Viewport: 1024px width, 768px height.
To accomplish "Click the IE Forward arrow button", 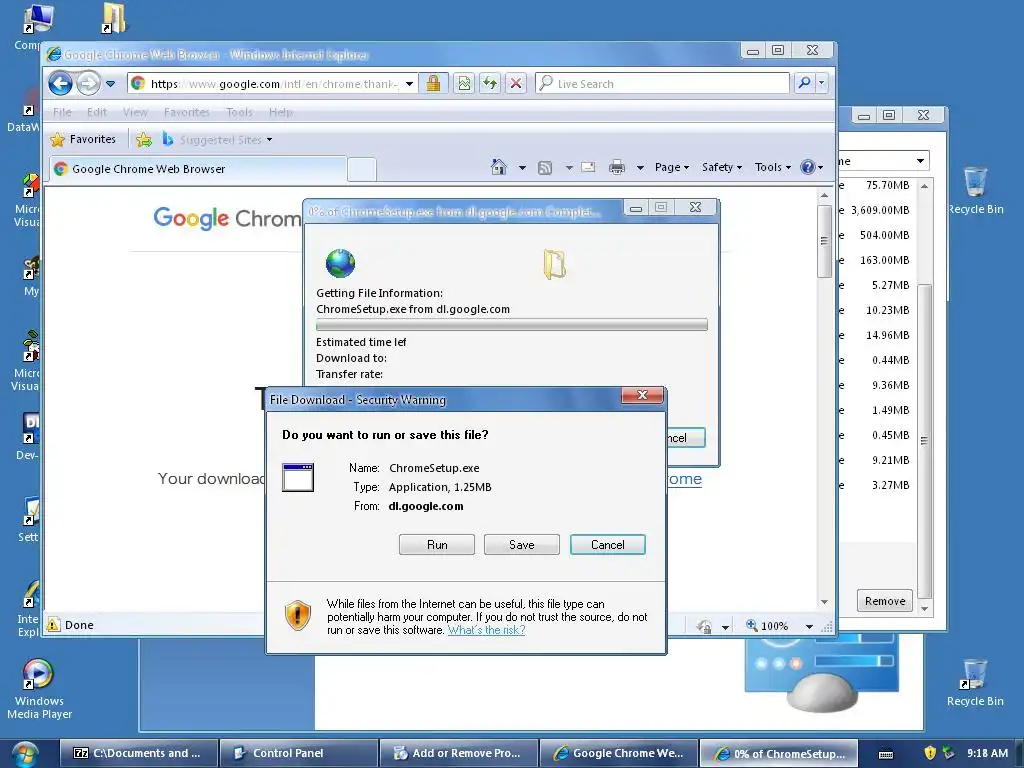I will point(88,84).
